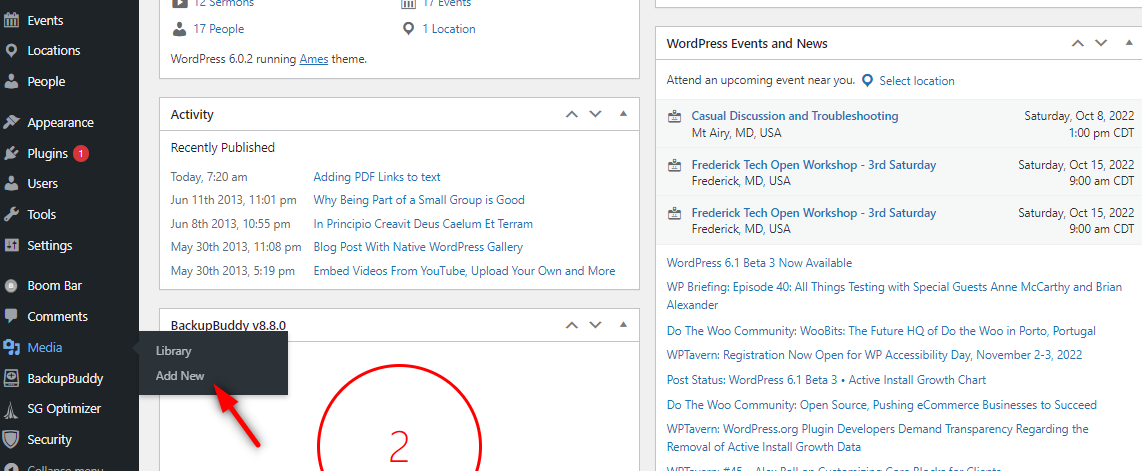Move WordPress Events and News panel up
The image size is (1142, 471).
[x=1078, y=44]
